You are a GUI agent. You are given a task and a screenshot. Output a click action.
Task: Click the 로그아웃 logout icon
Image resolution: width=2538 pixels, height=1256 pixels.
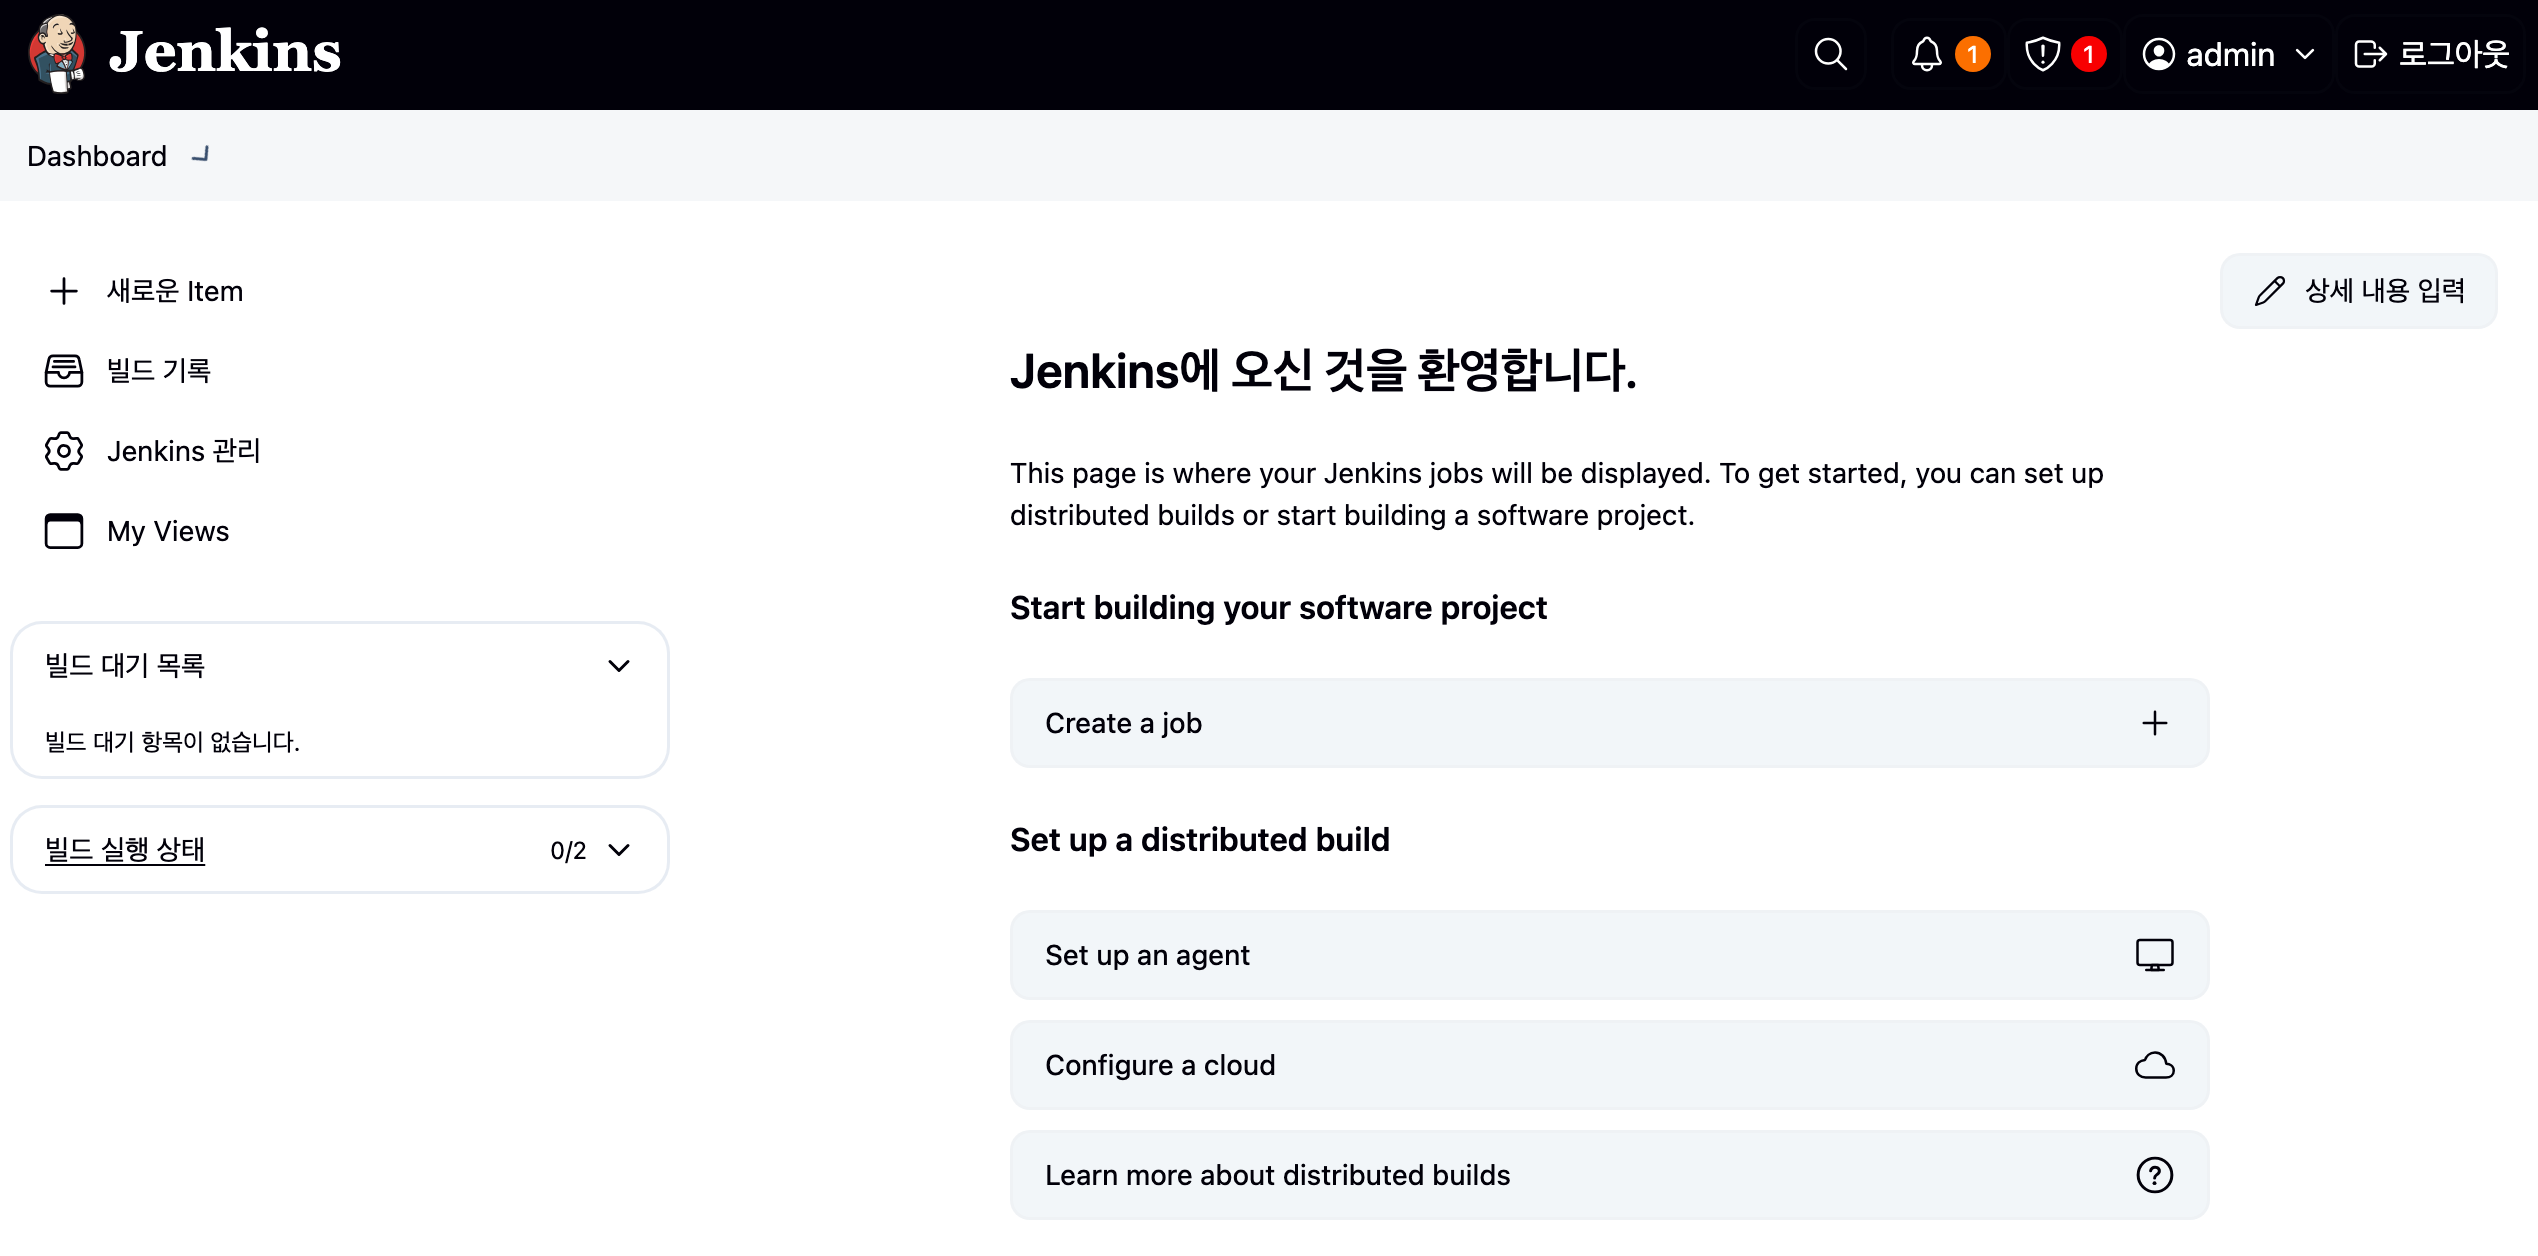[x=2370, y=54]
